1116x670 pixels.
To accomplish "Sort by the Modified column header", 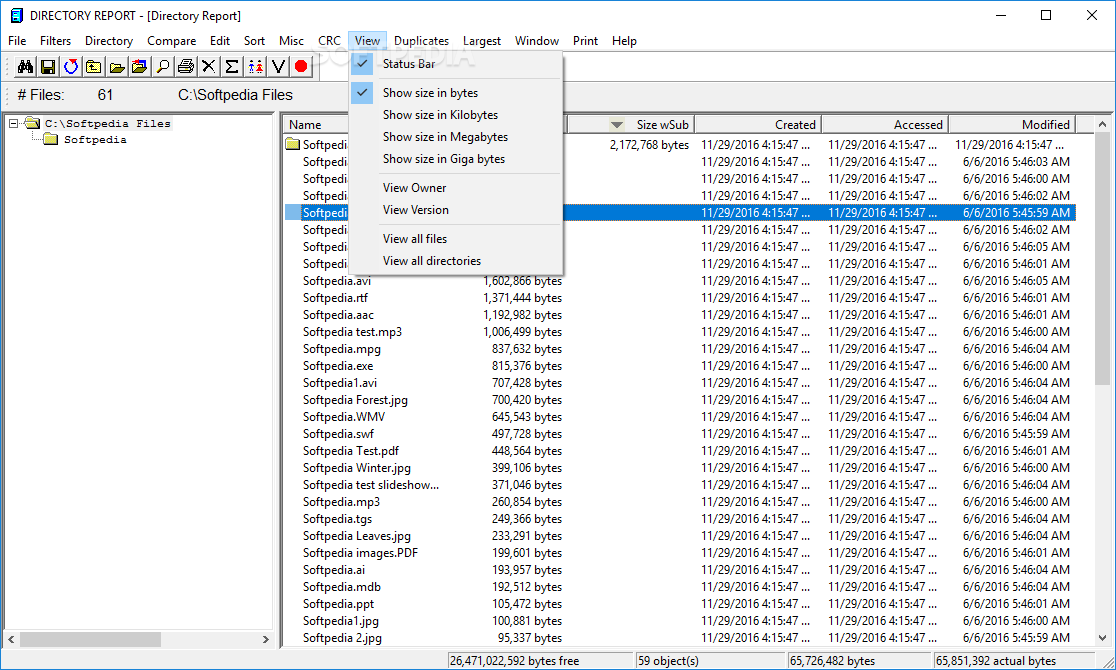I will [1012, 125].
